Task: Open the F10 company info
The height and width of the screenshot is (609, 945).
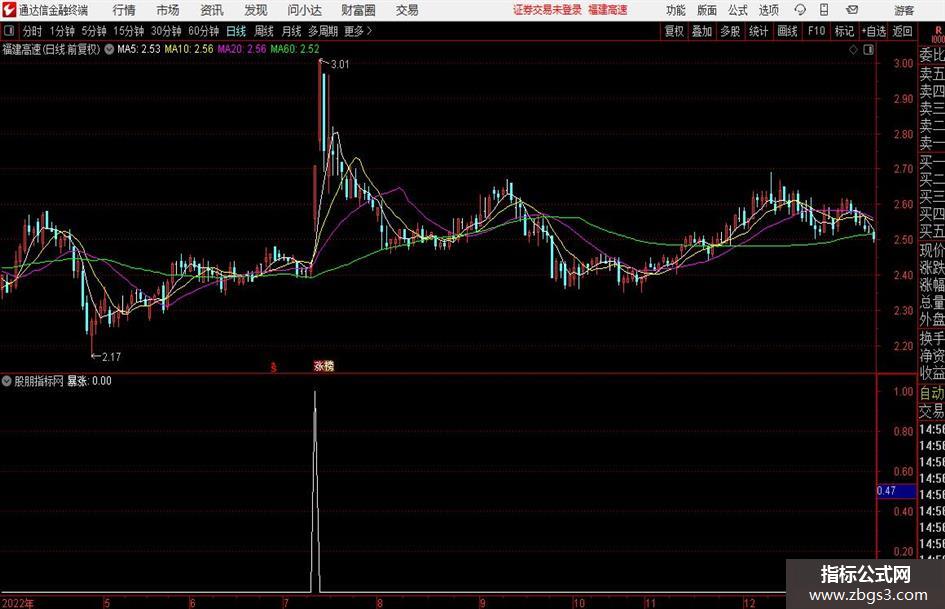Action: point(817,31)
